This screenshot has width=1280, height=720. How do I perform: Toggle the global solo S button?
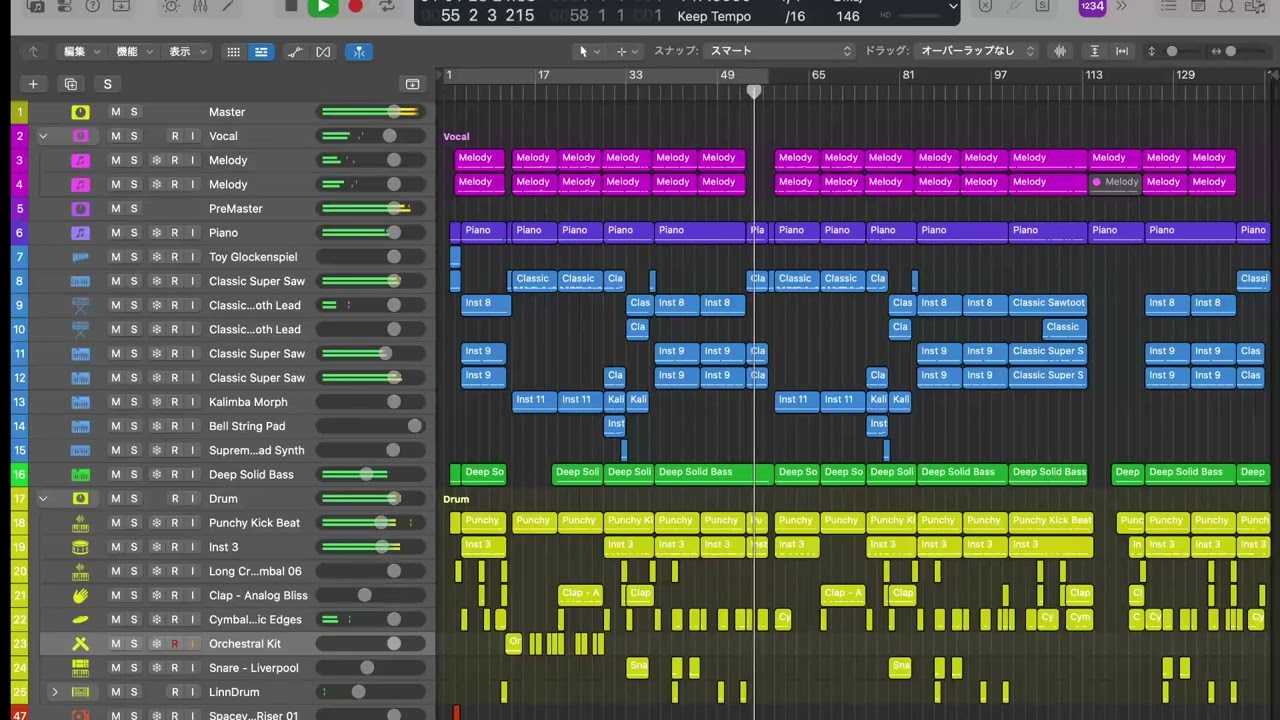[107, 84]
